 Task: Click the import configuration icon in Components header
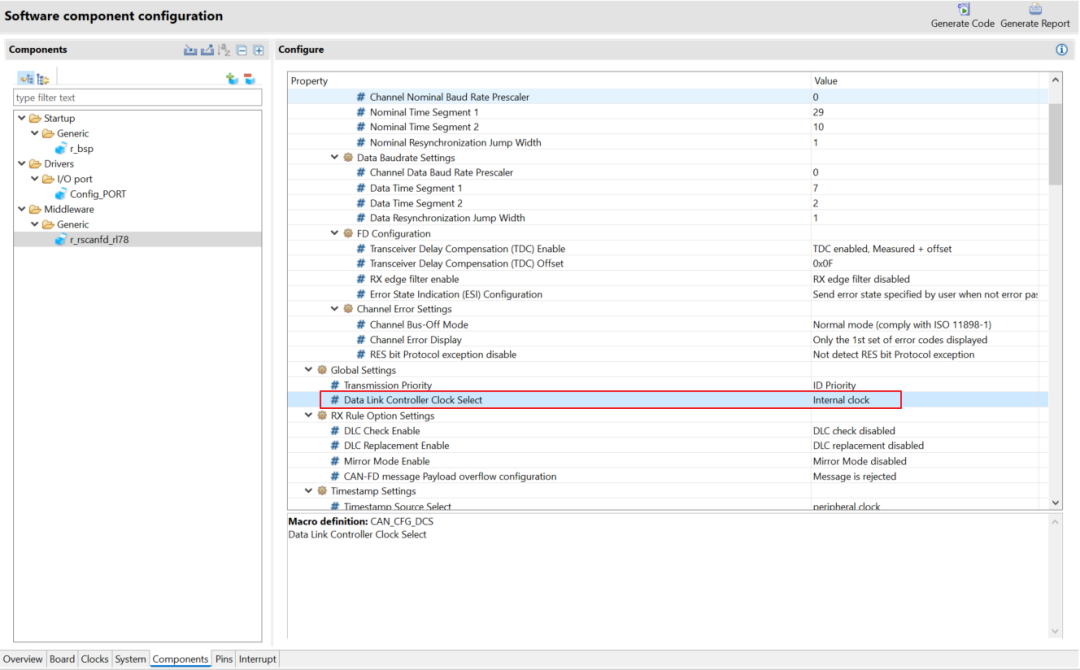pyautogui.click(x=190, y=50)
